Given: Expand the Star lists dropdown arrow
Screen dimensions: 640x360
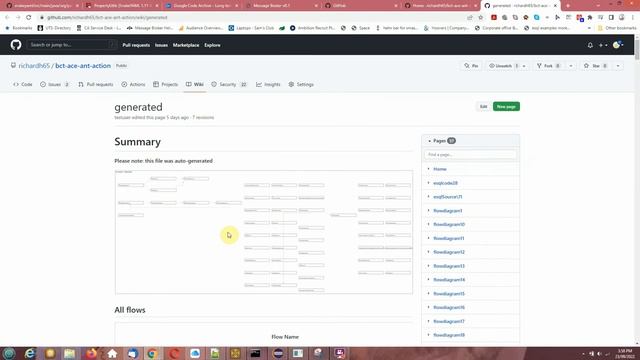Looking at the screenshot, I should [618, 66].
